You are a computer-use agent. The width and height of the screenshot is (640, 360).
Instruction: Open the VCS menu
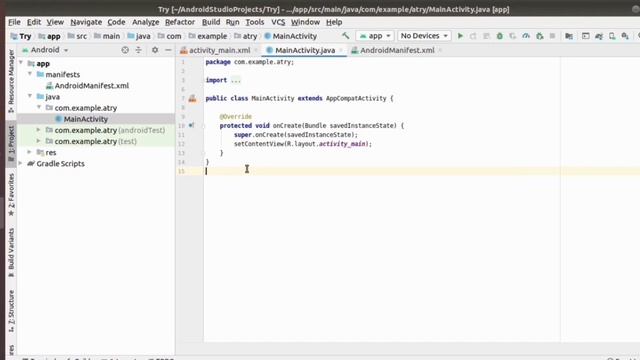tap(278, 22)
